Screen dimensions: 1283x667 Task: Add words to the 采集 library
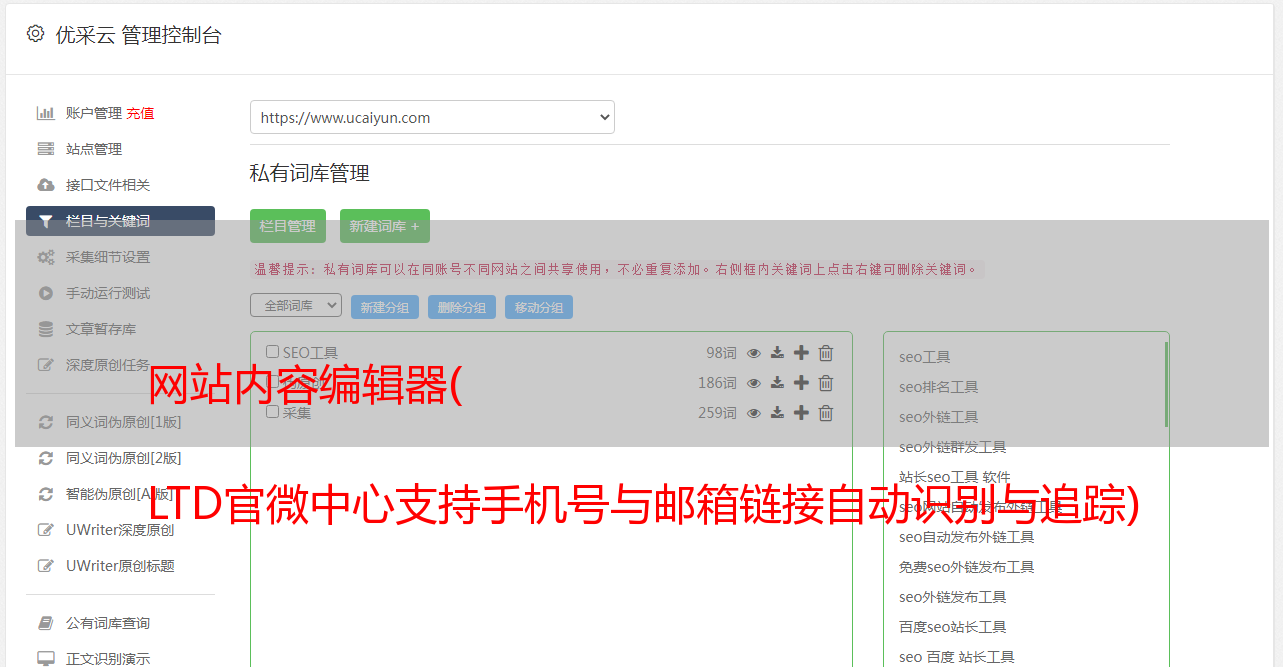point(801,413)
